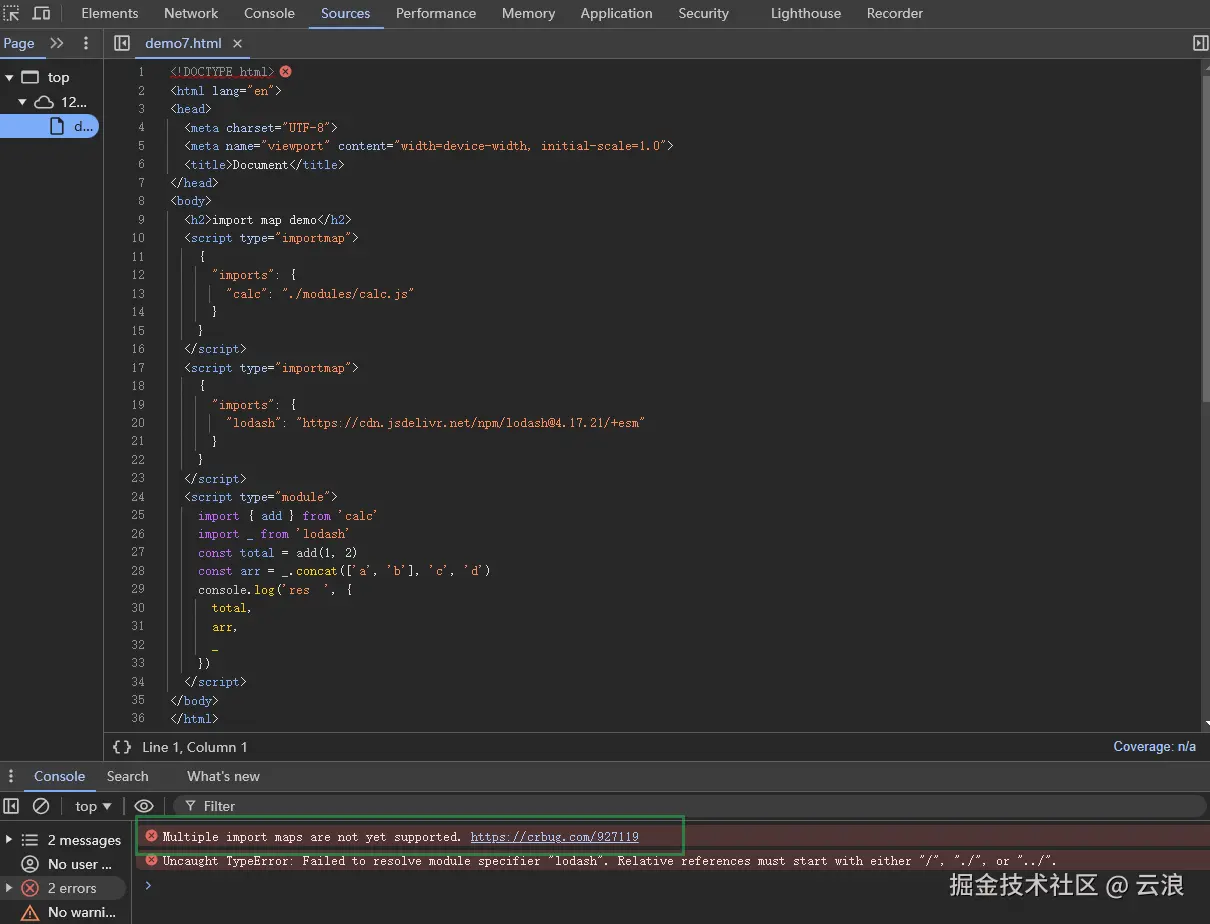This screenshot has width=1210, height=924.
Task: Show more navigator tabs via double chevron
Action: click(57, 43)
